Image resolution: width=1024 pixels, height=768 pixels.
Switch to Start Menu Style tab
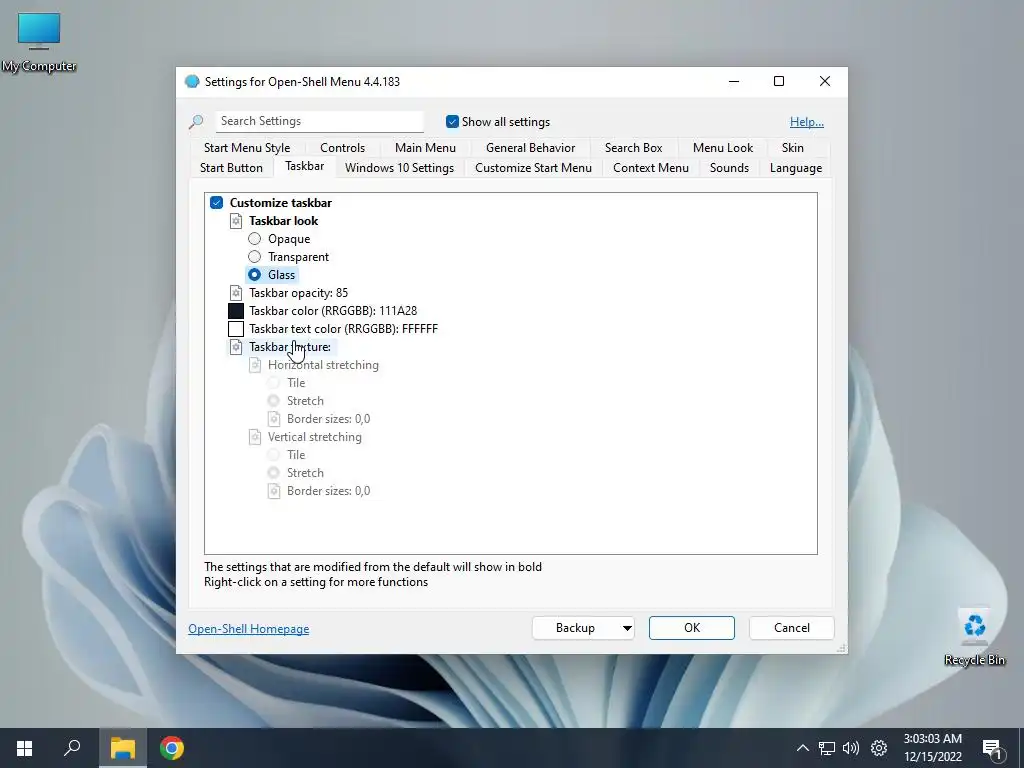[x=247, y=148]
